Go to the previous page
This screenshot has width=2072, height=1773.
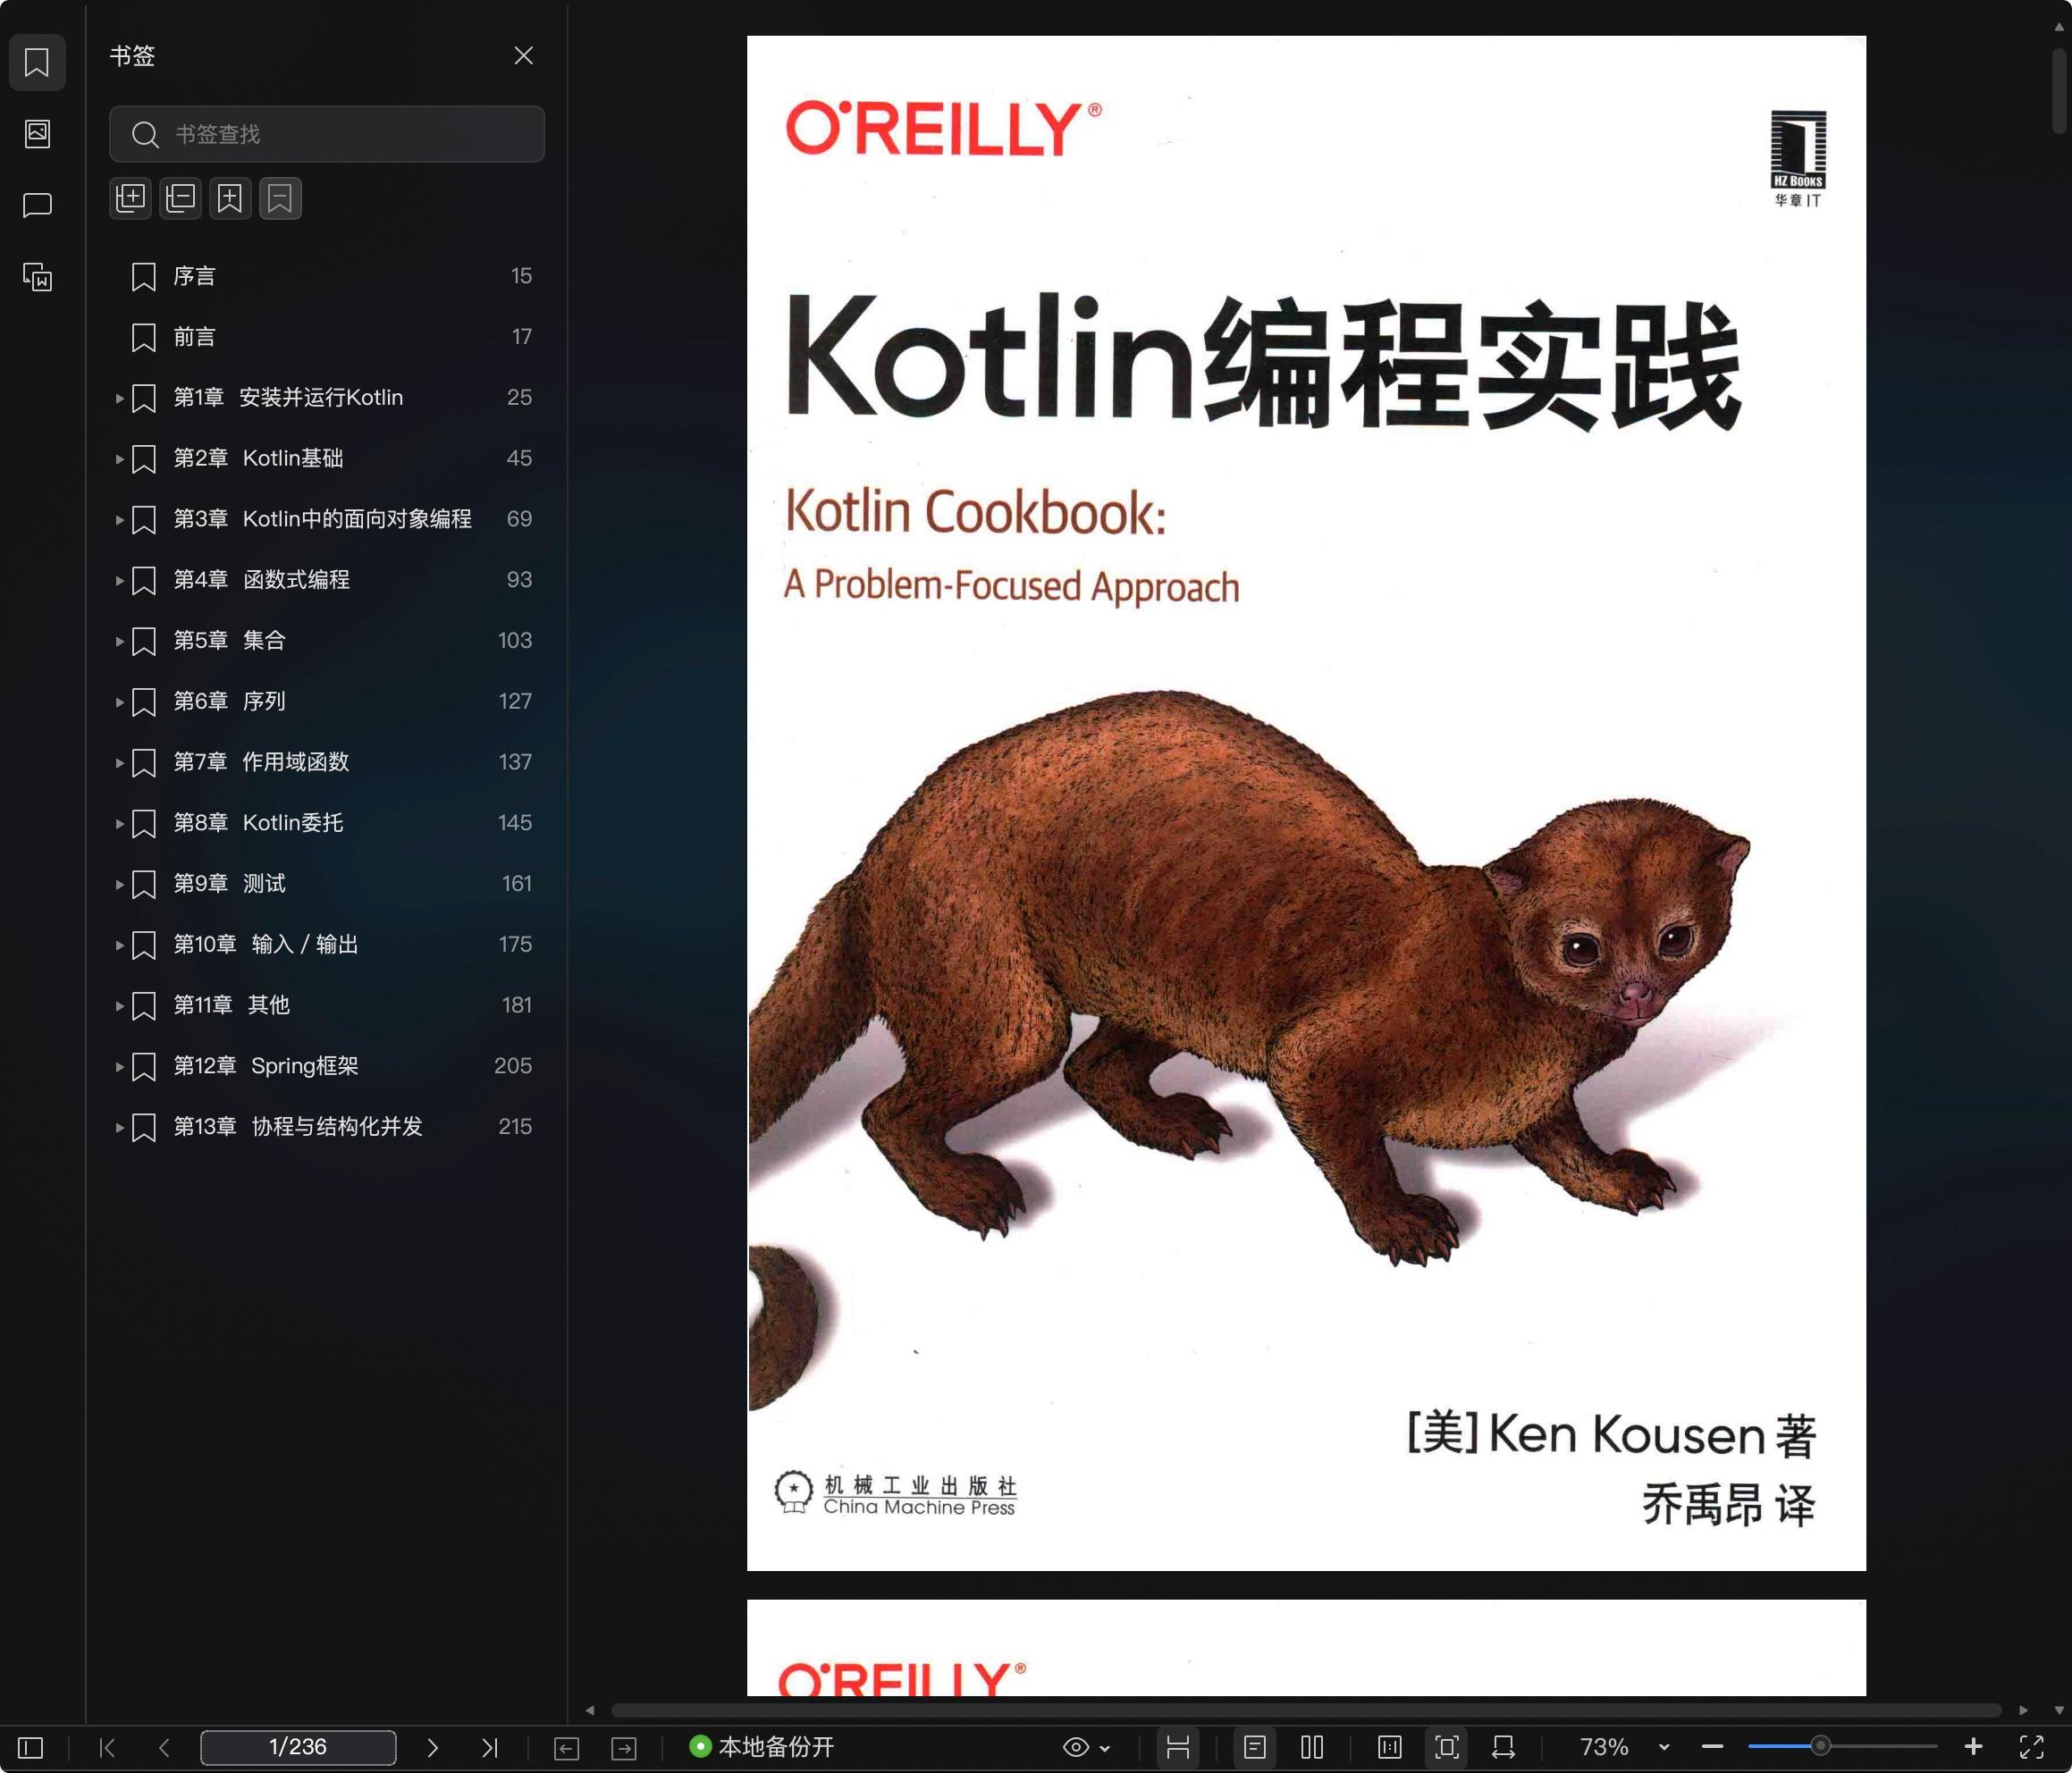165,1747
